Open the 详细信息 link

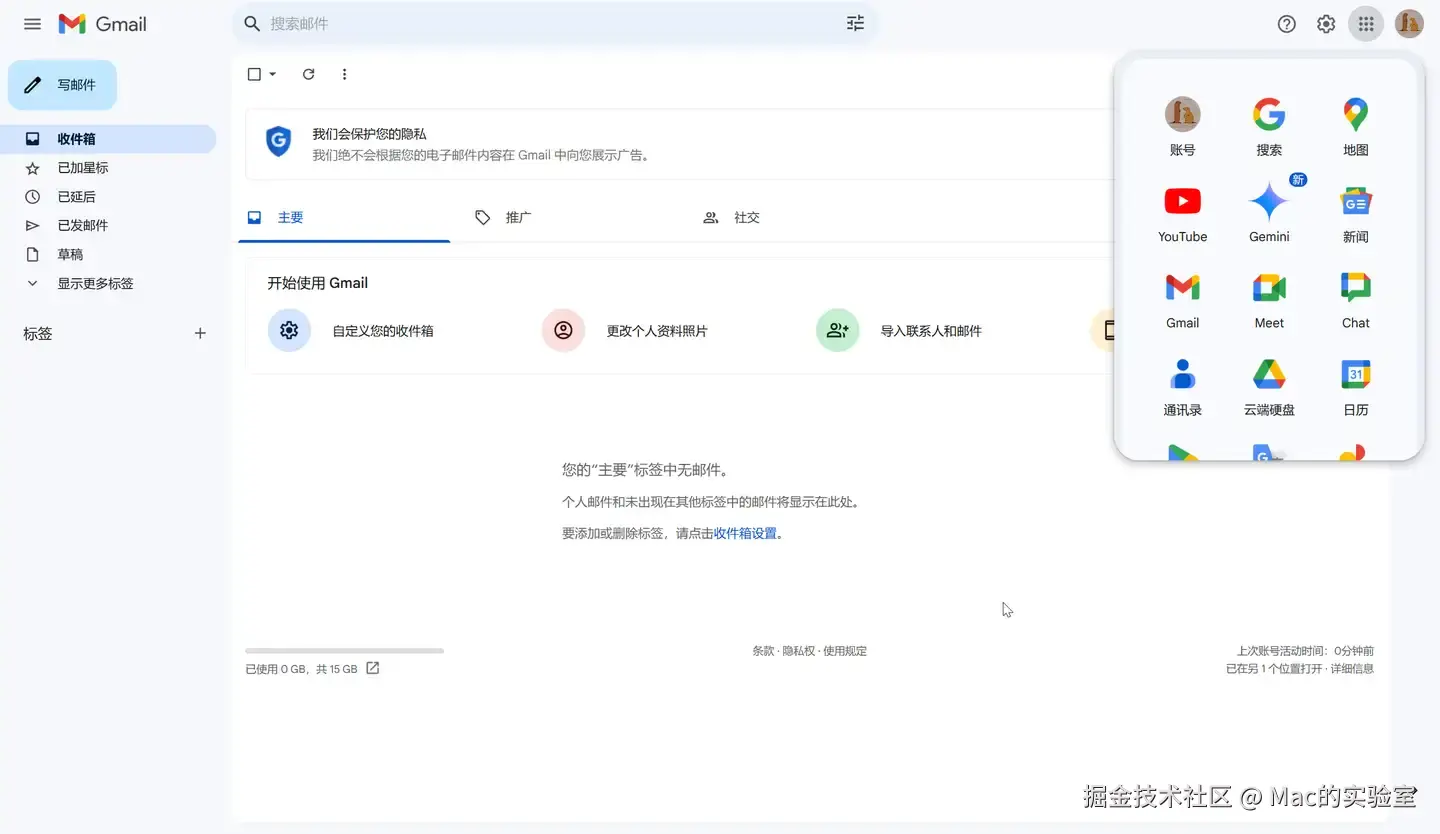(x=1352, y=669)
